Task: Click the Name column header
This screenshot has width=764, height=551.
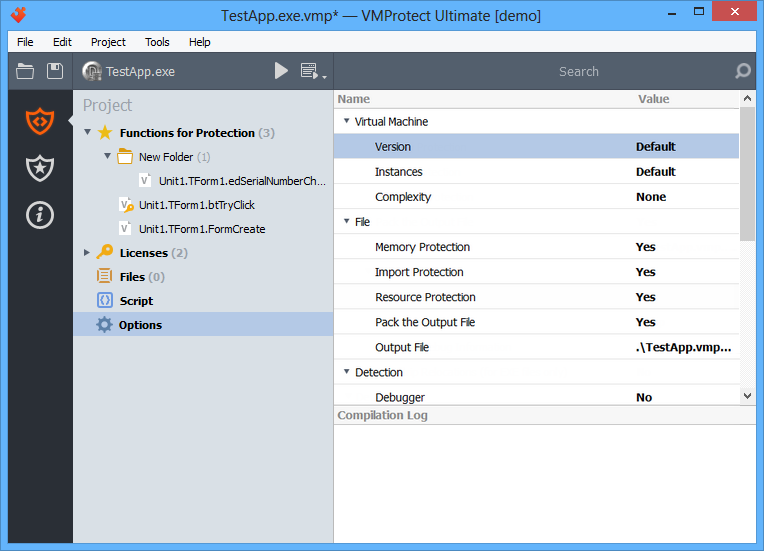Action: [x=354, y=99]
